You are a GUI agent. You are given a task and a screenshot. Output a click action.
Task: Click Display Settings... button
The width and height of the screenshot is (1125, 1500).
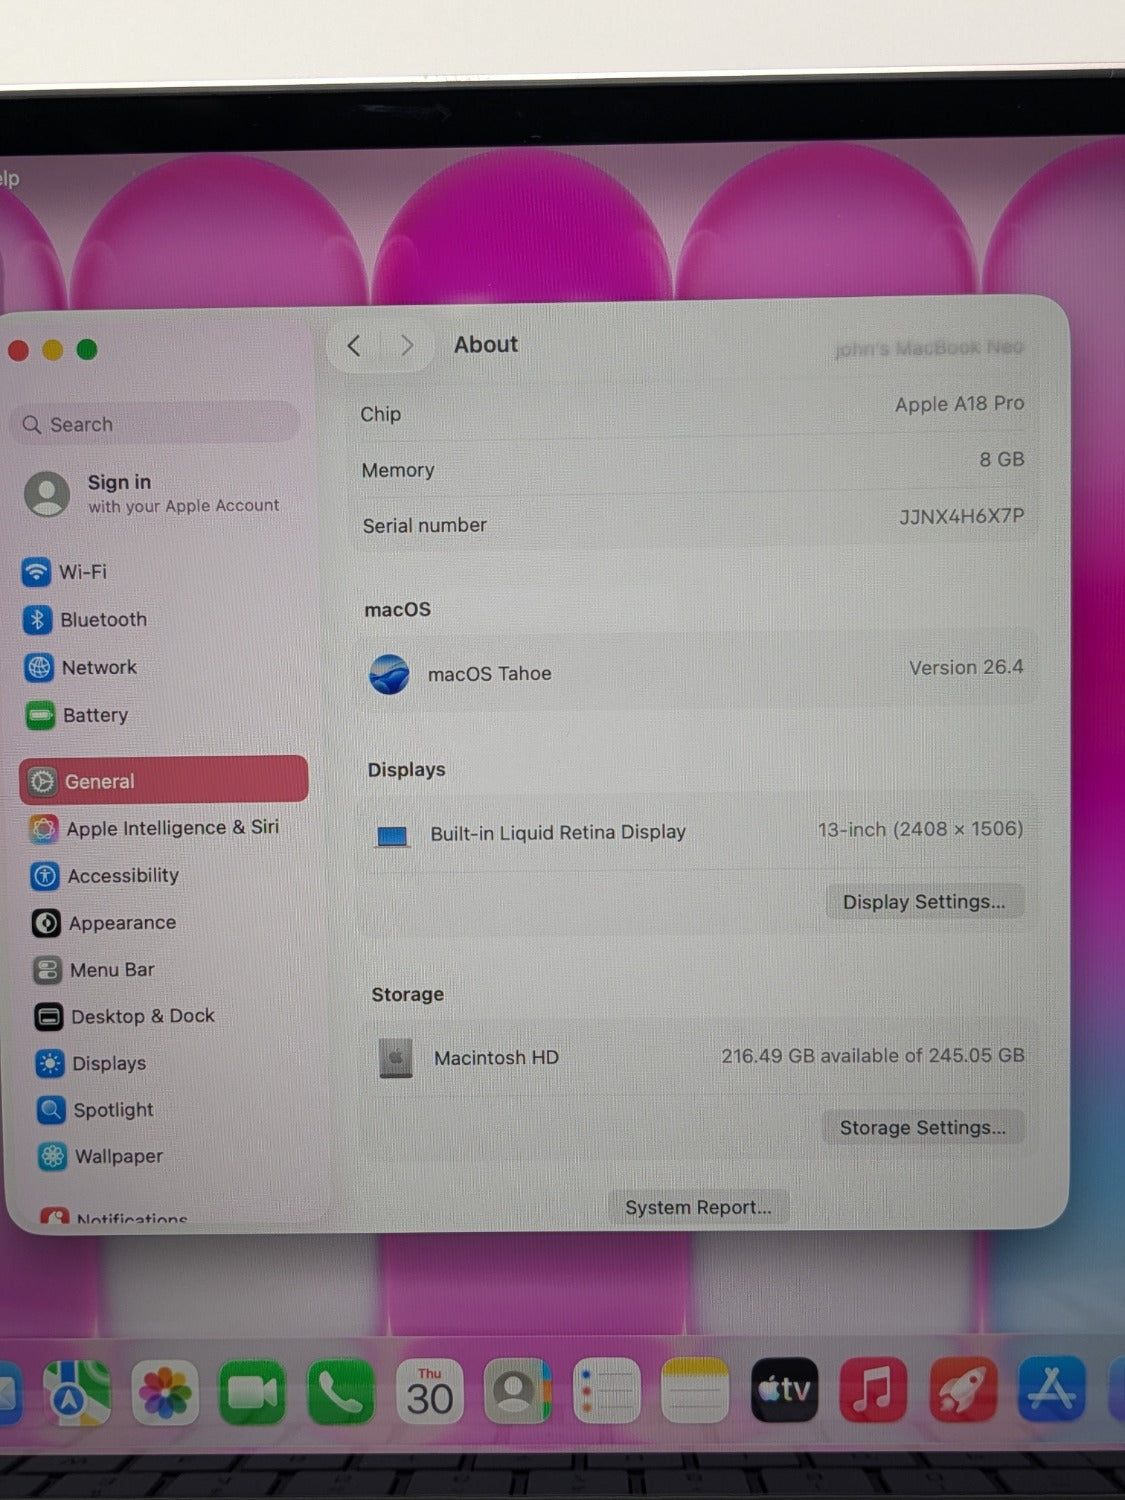point(924,902)
